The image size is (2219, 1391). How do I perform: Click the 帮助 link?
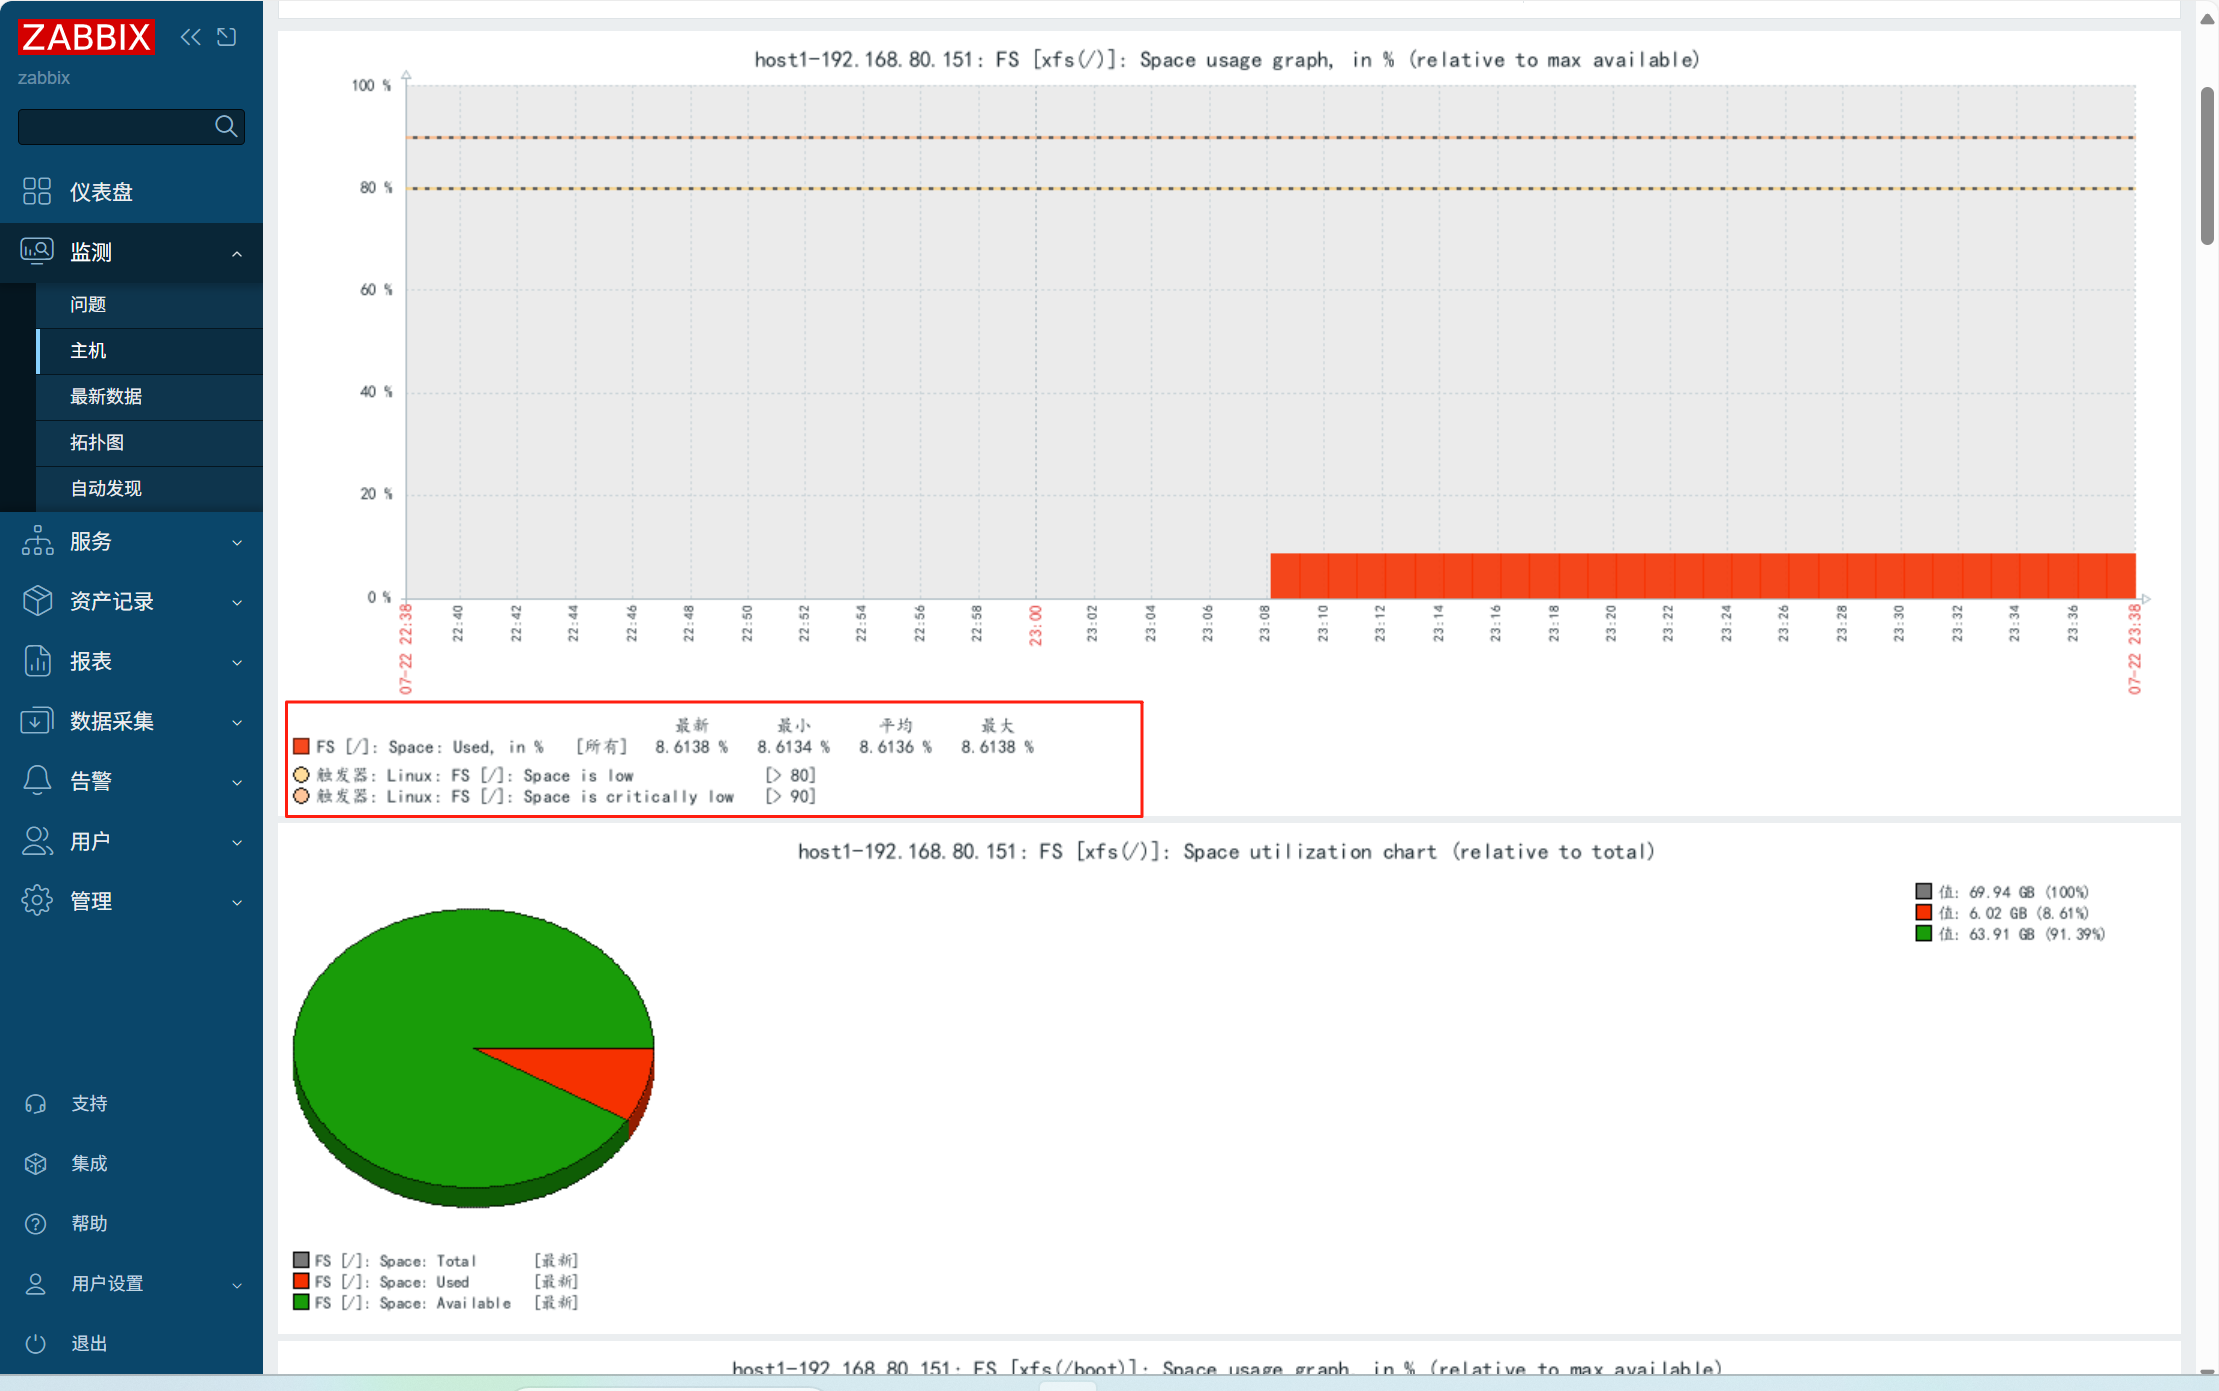pyautogui.click(x=89, y=1224)
